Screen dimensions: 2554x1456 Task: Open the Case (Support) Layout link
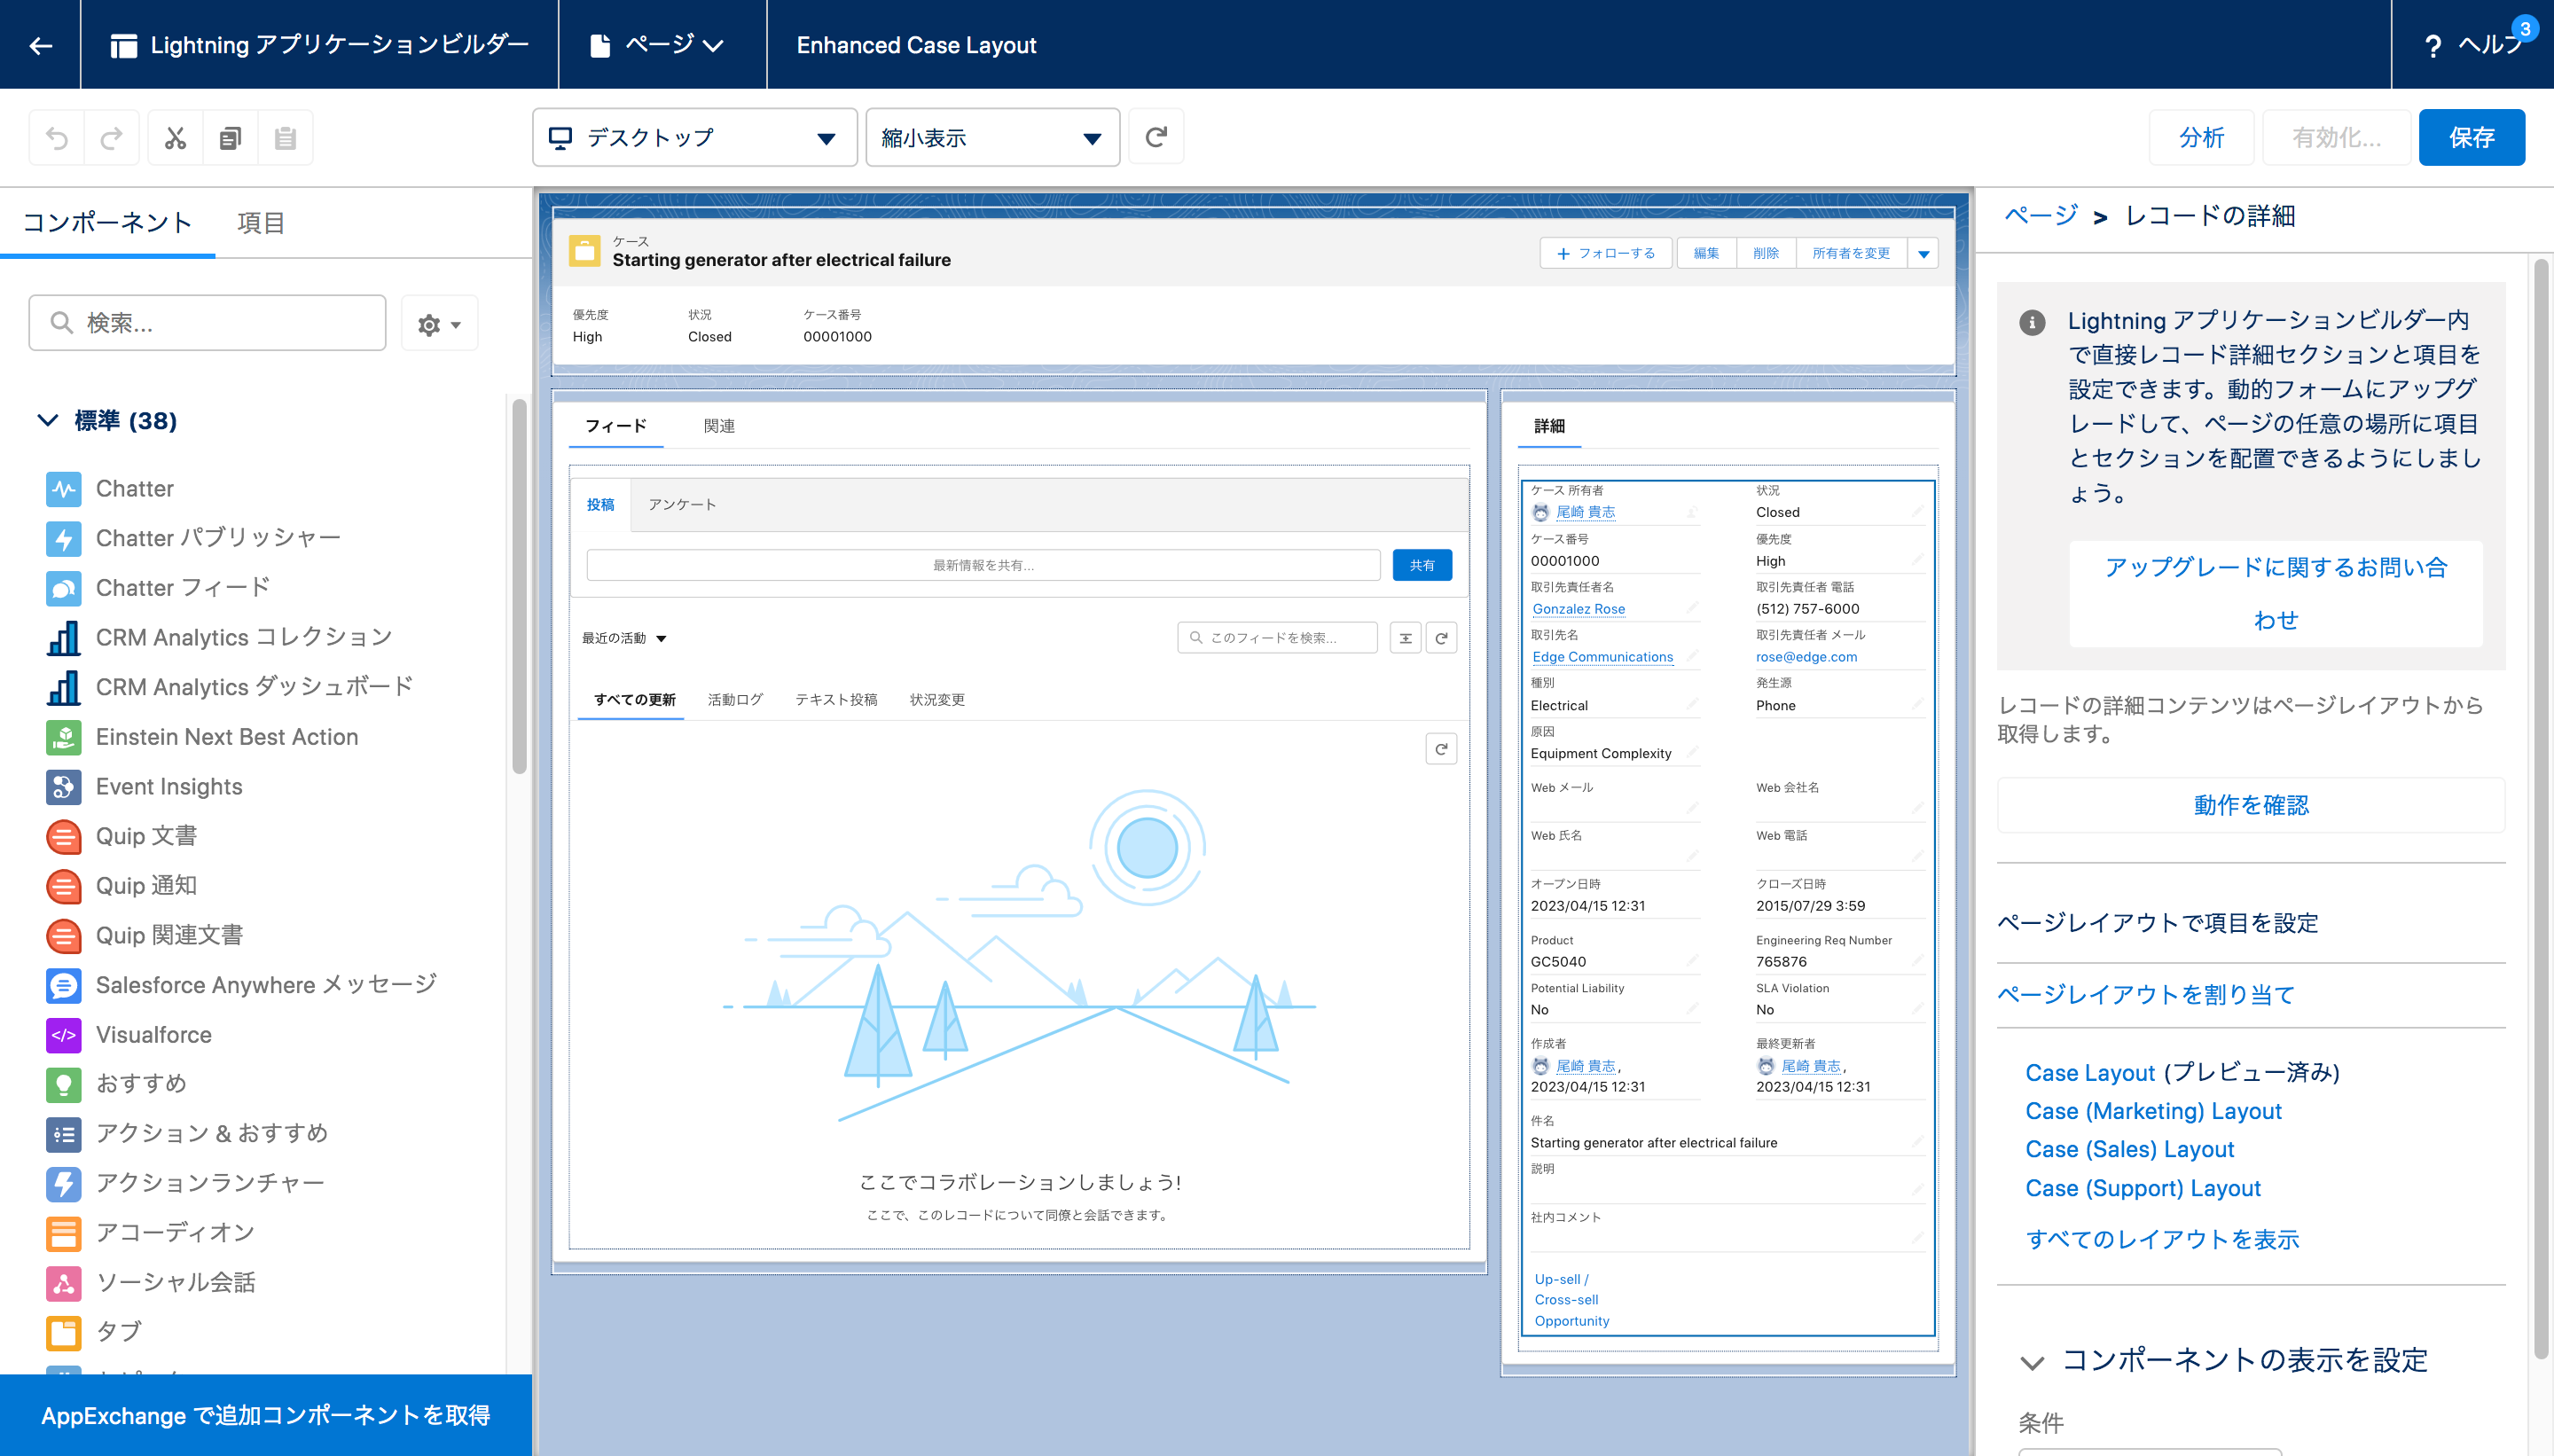(x=2143, y=1188)
